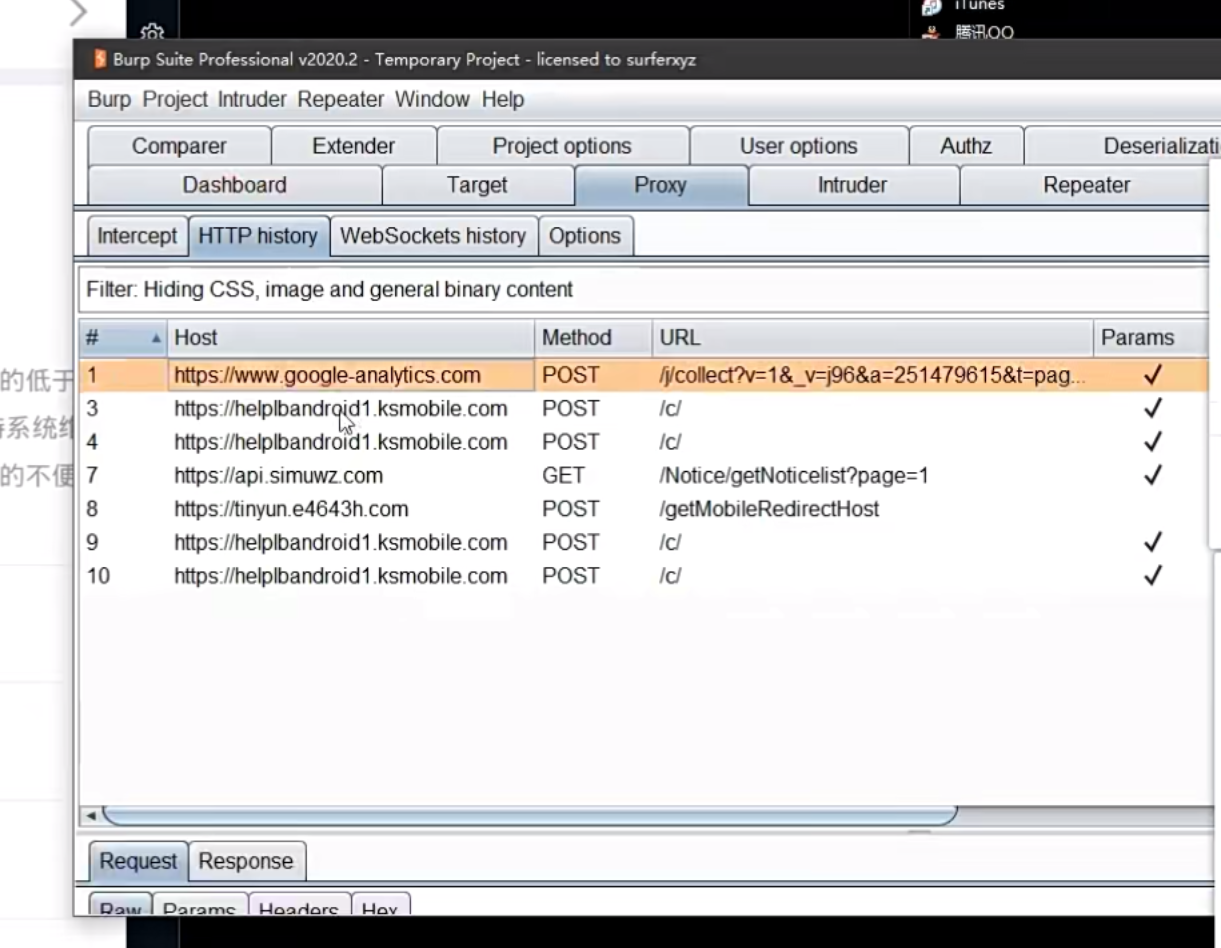The height and width of the screenshot is (948, 1221).
Task: Open the Repeater tool tab
Action: (1086, 185)
